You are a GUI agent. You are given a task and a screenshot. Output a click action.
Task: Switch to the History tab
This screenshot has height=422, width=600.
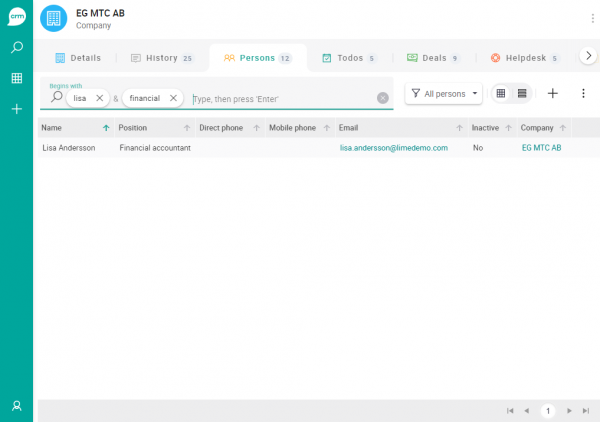tap(162, 58)
